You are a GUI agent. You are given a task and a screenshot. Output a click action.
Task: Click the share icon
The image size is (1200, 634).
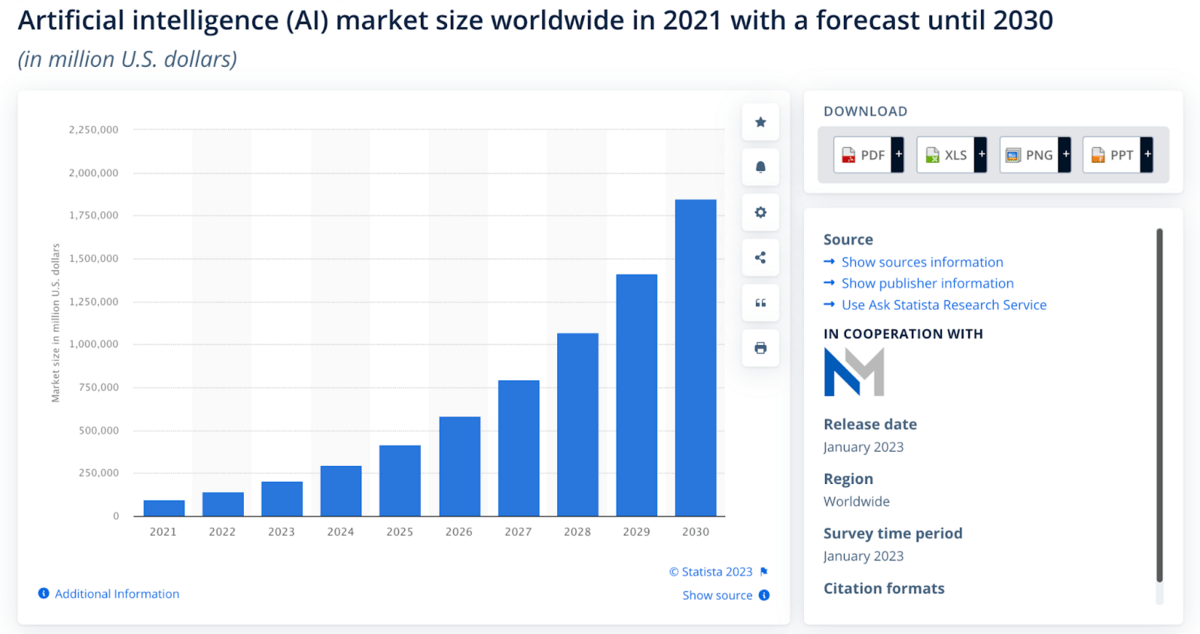761,257
